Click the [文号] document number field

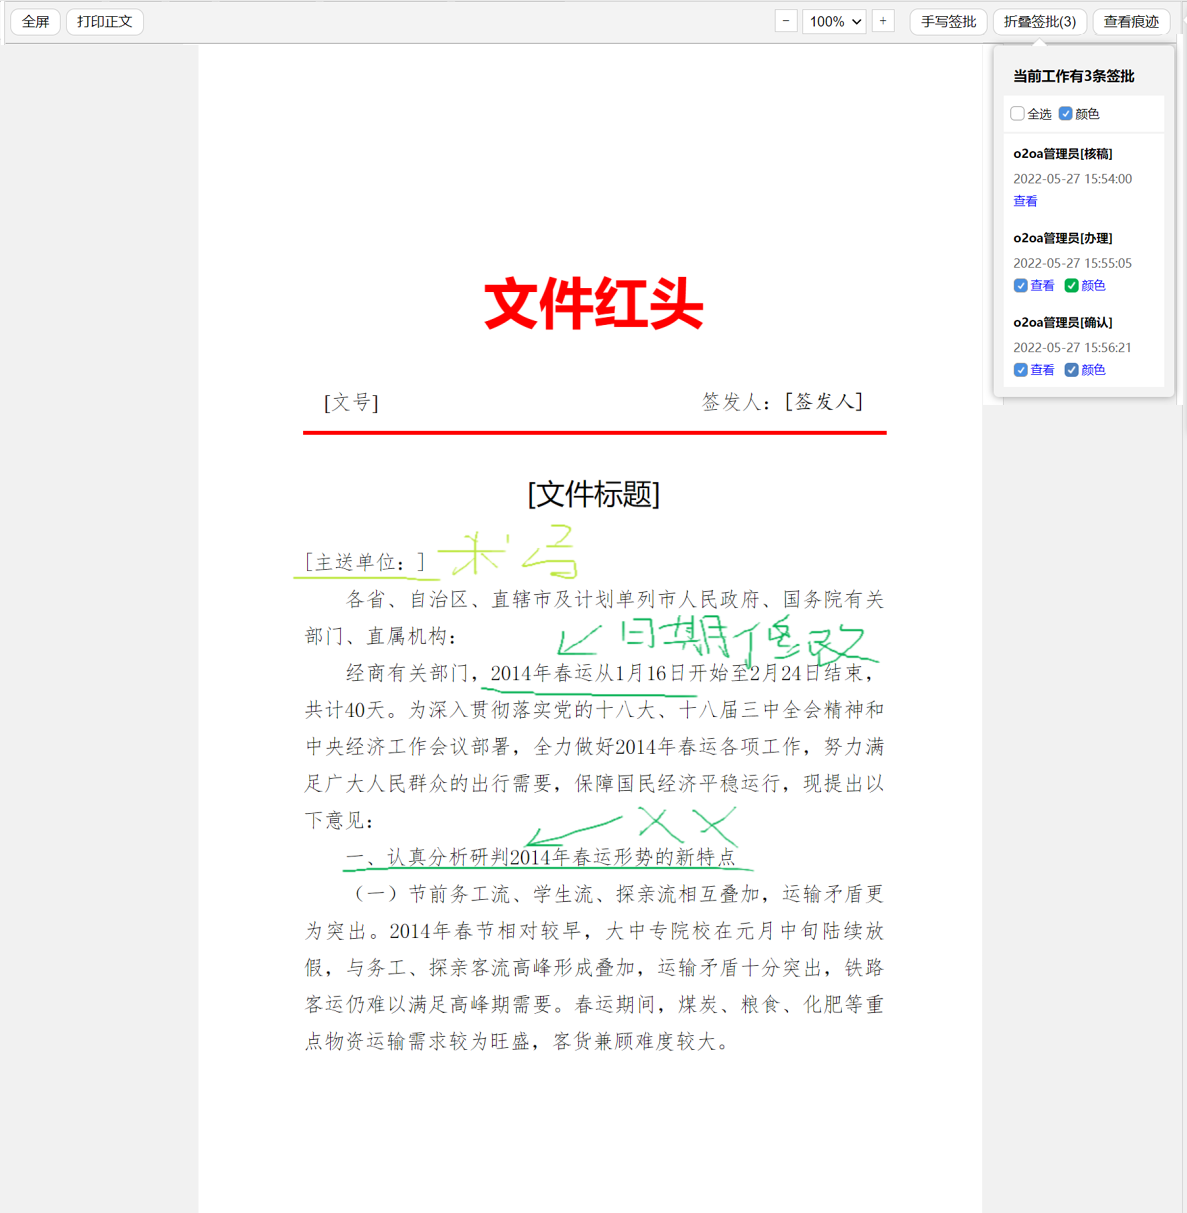point(351,402)
